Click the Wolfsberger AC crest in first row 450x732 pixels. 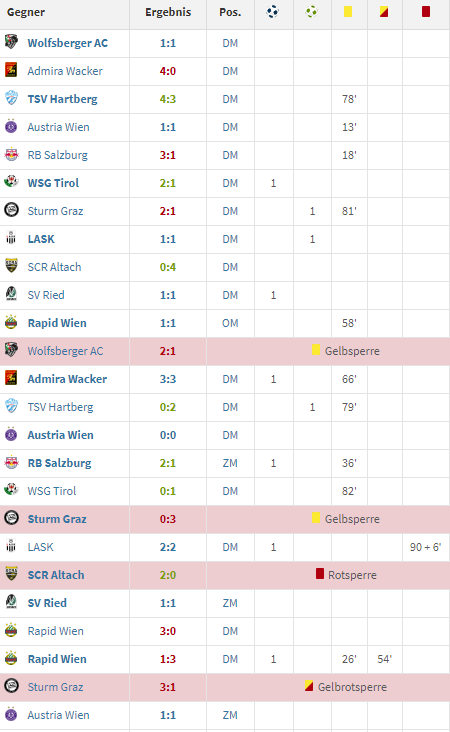[11, 42]
